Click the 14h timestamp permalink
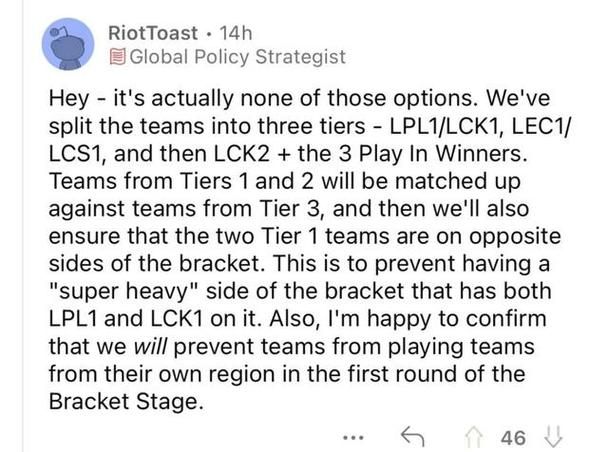608x452 pixels. pos(236,33)
